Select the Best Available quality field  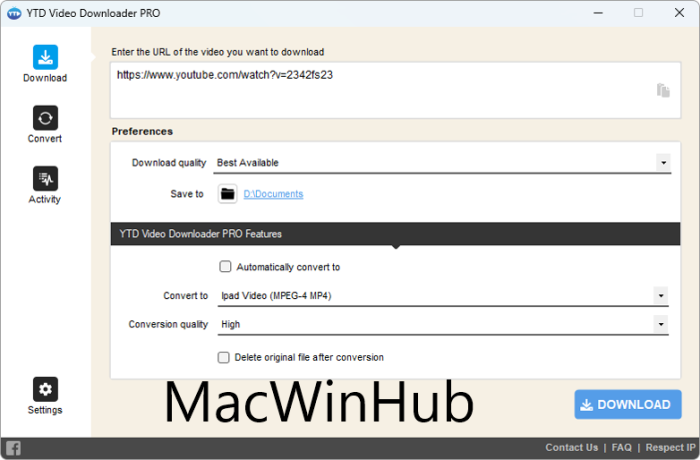442,163
